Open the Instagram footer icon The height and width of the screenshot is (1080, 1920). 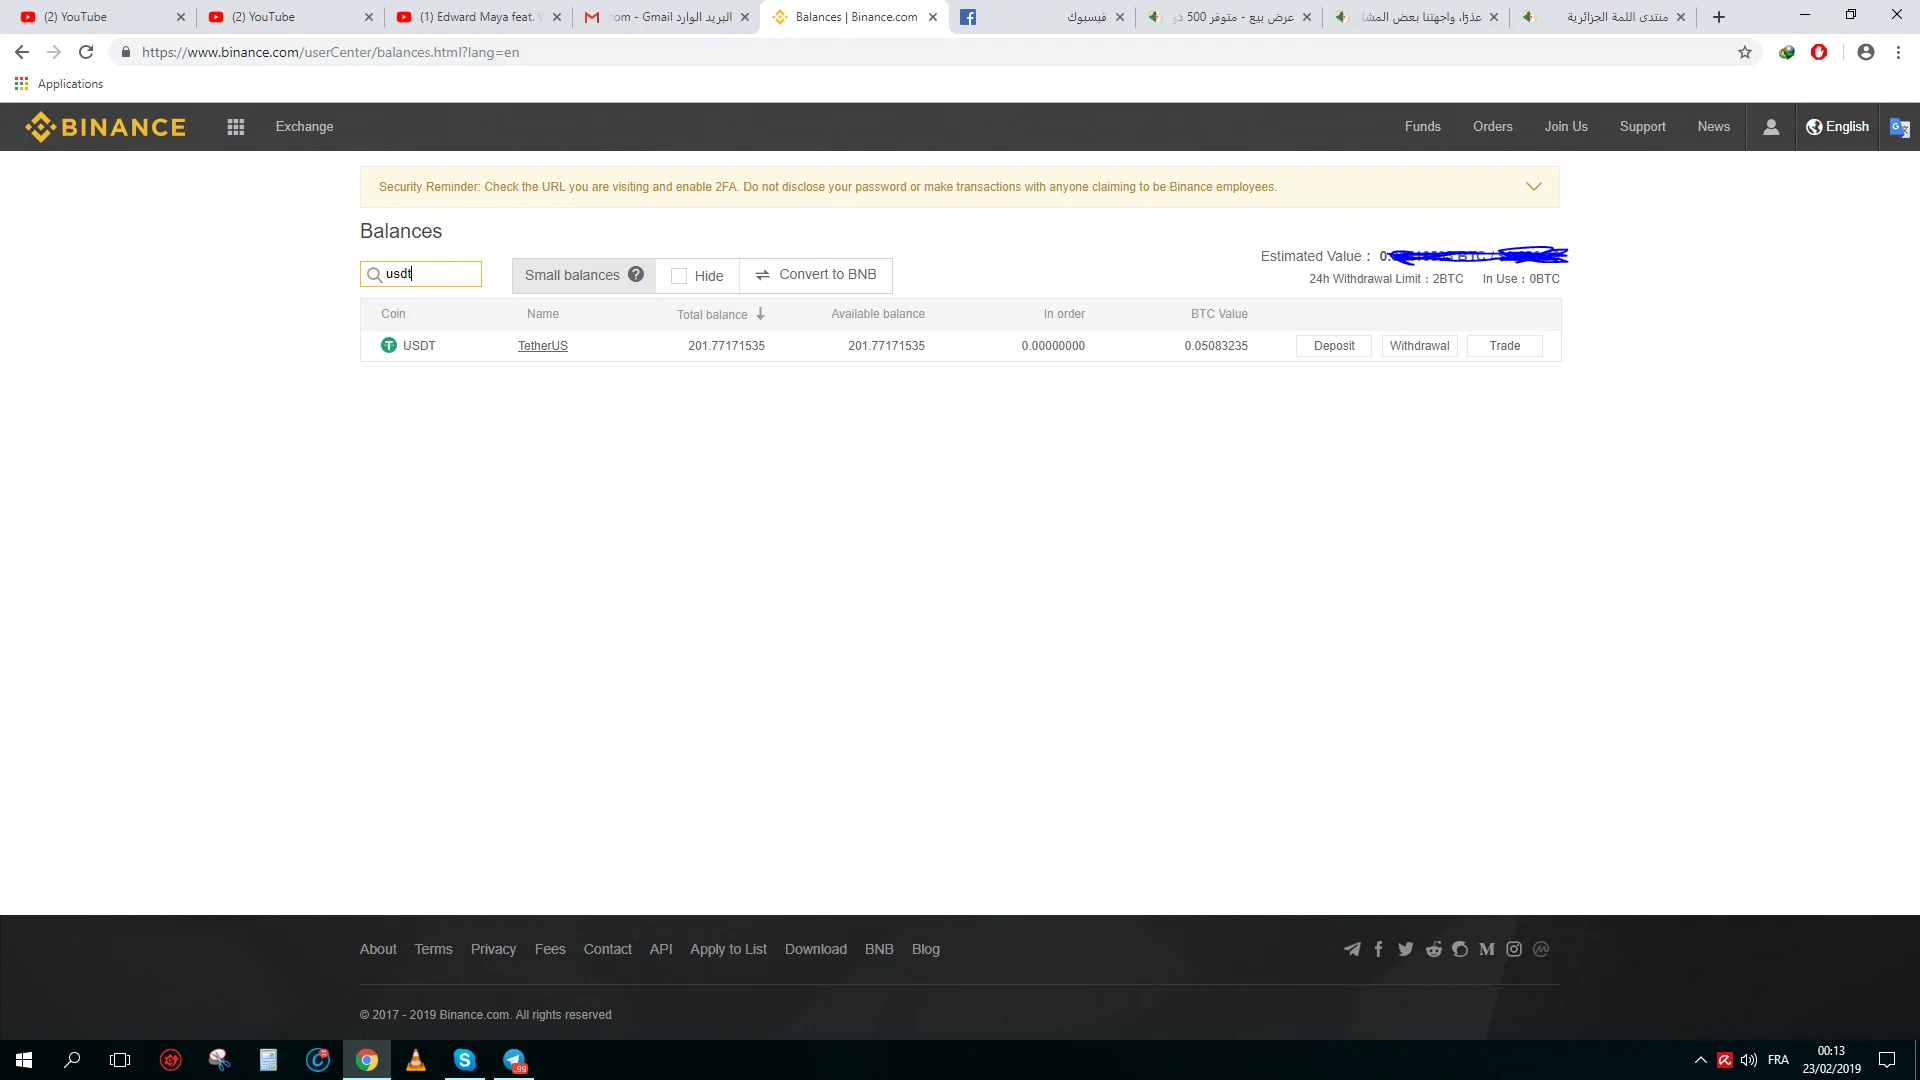[x=1514, y=949]
